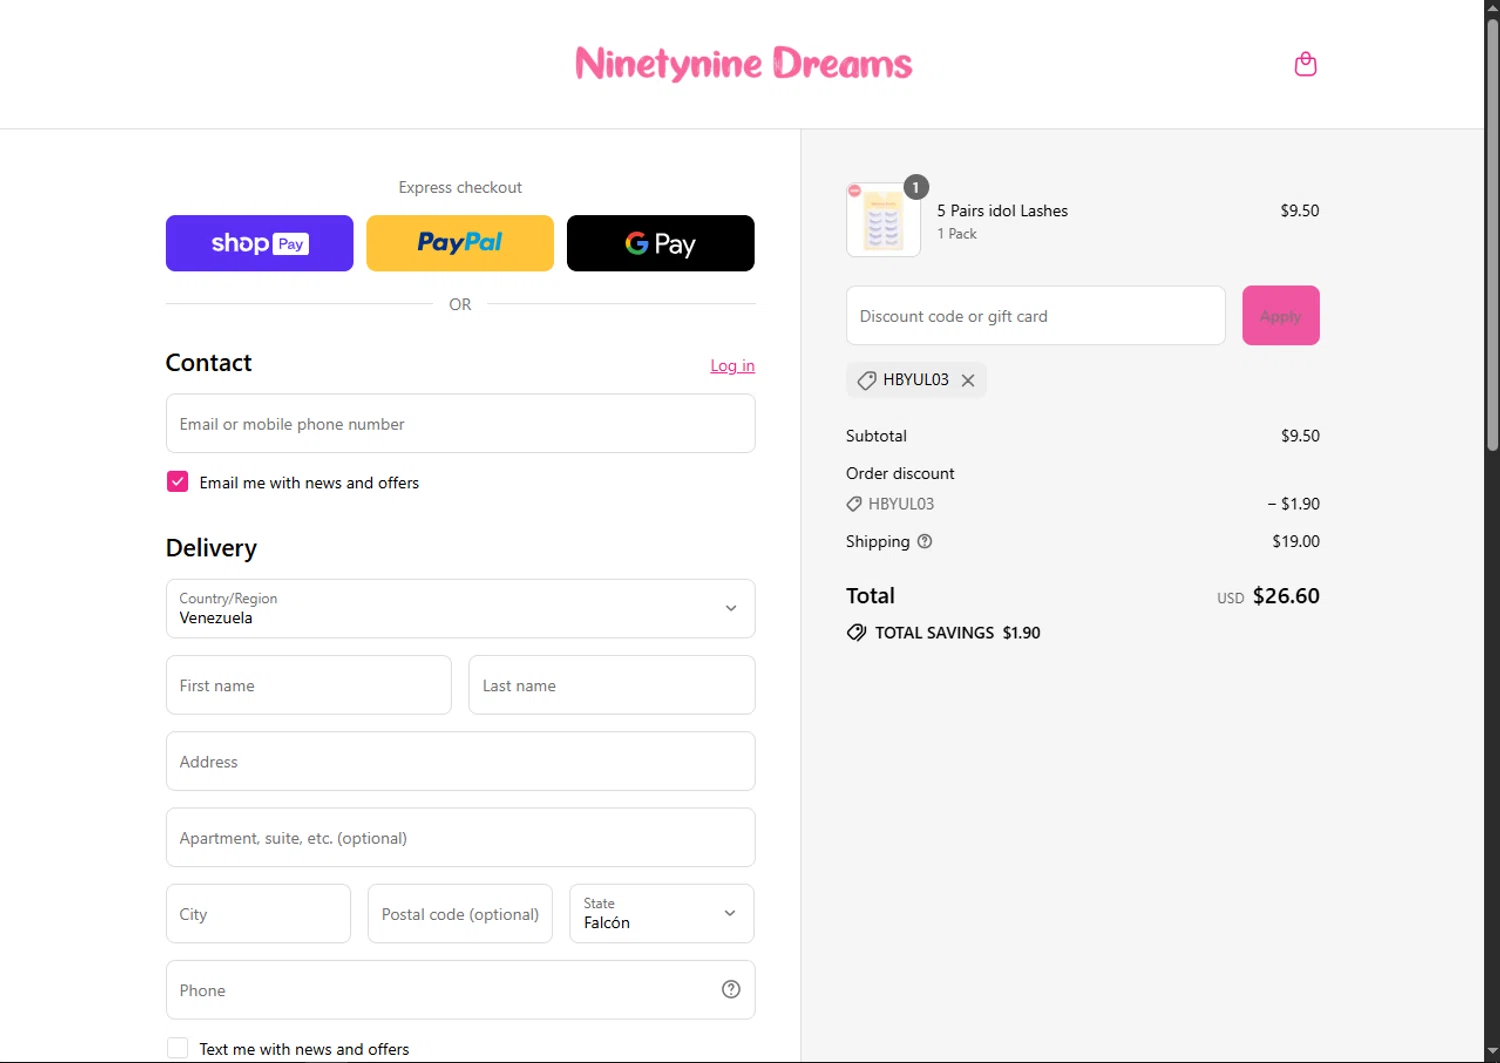Uncheck Email me with news and offers

tap(177, 482)
